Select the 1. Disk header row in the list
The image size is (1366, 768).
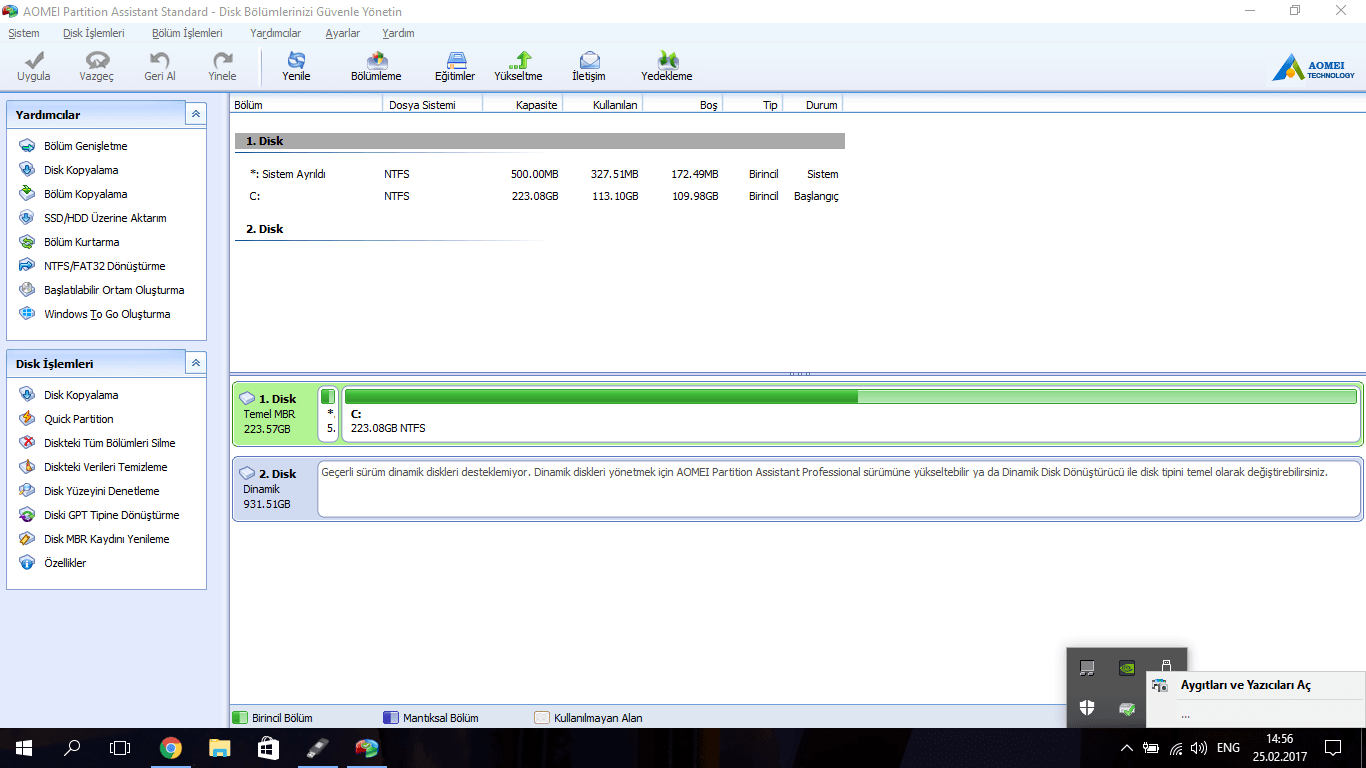coord(540,141)
